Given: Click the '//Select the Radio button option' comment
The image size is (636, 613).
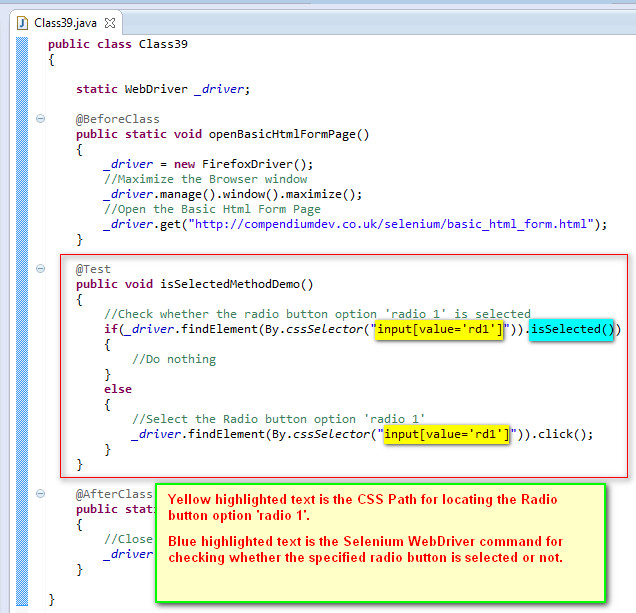Looking at the screenshot, I should pos(278,419).
